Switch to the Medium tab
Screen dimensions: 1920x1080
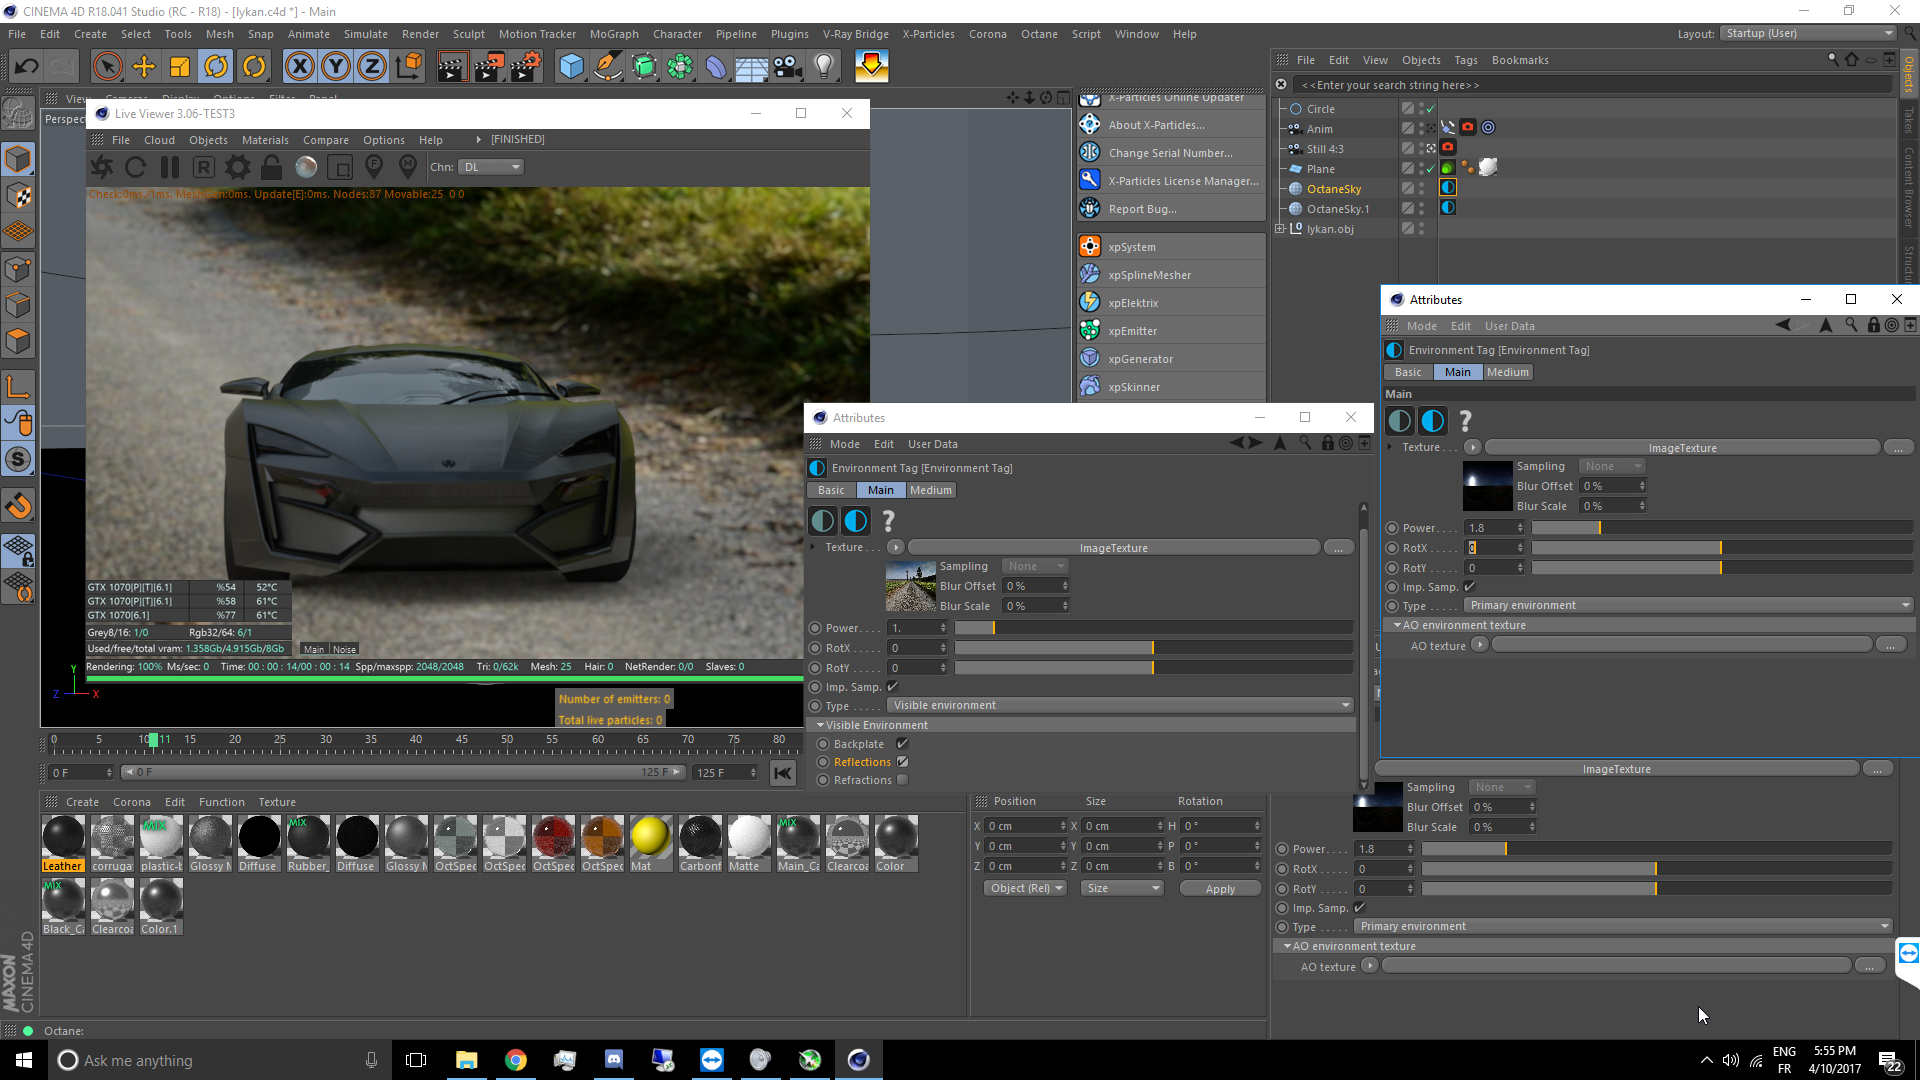coord(930,490)
